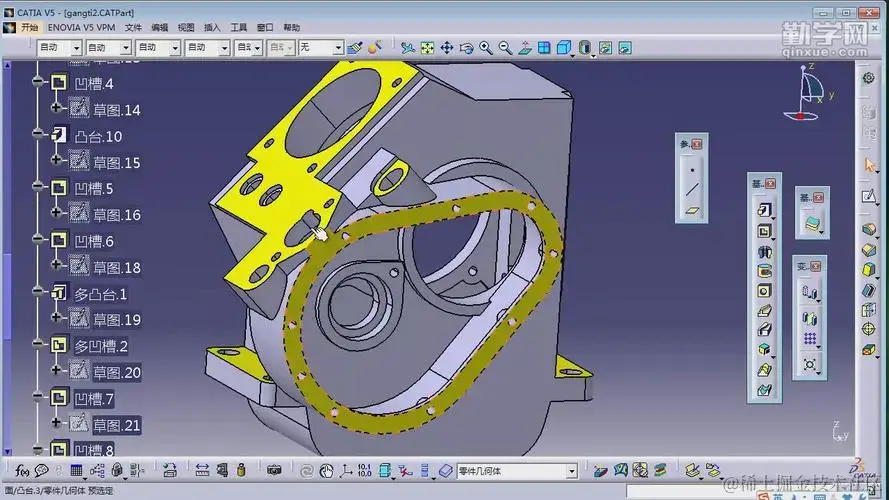Collapse the 多凸台.1 node
The width and height of the screenshot is (889, 500).
coord(37,291)
